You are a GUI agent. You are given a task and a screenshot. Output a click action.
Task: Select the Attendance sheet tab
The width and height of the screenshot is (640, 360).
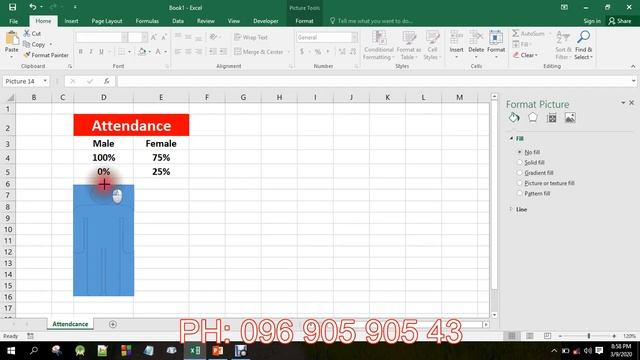pyautogui.click(x=70, y=324)
